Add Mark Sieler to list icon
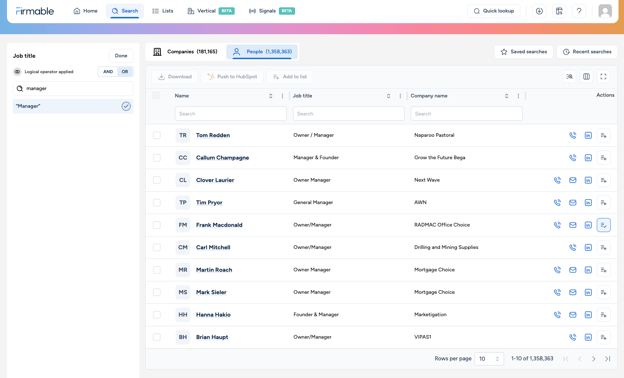The height and width of the screenshot is (378, 624). [x=604, y=292]
